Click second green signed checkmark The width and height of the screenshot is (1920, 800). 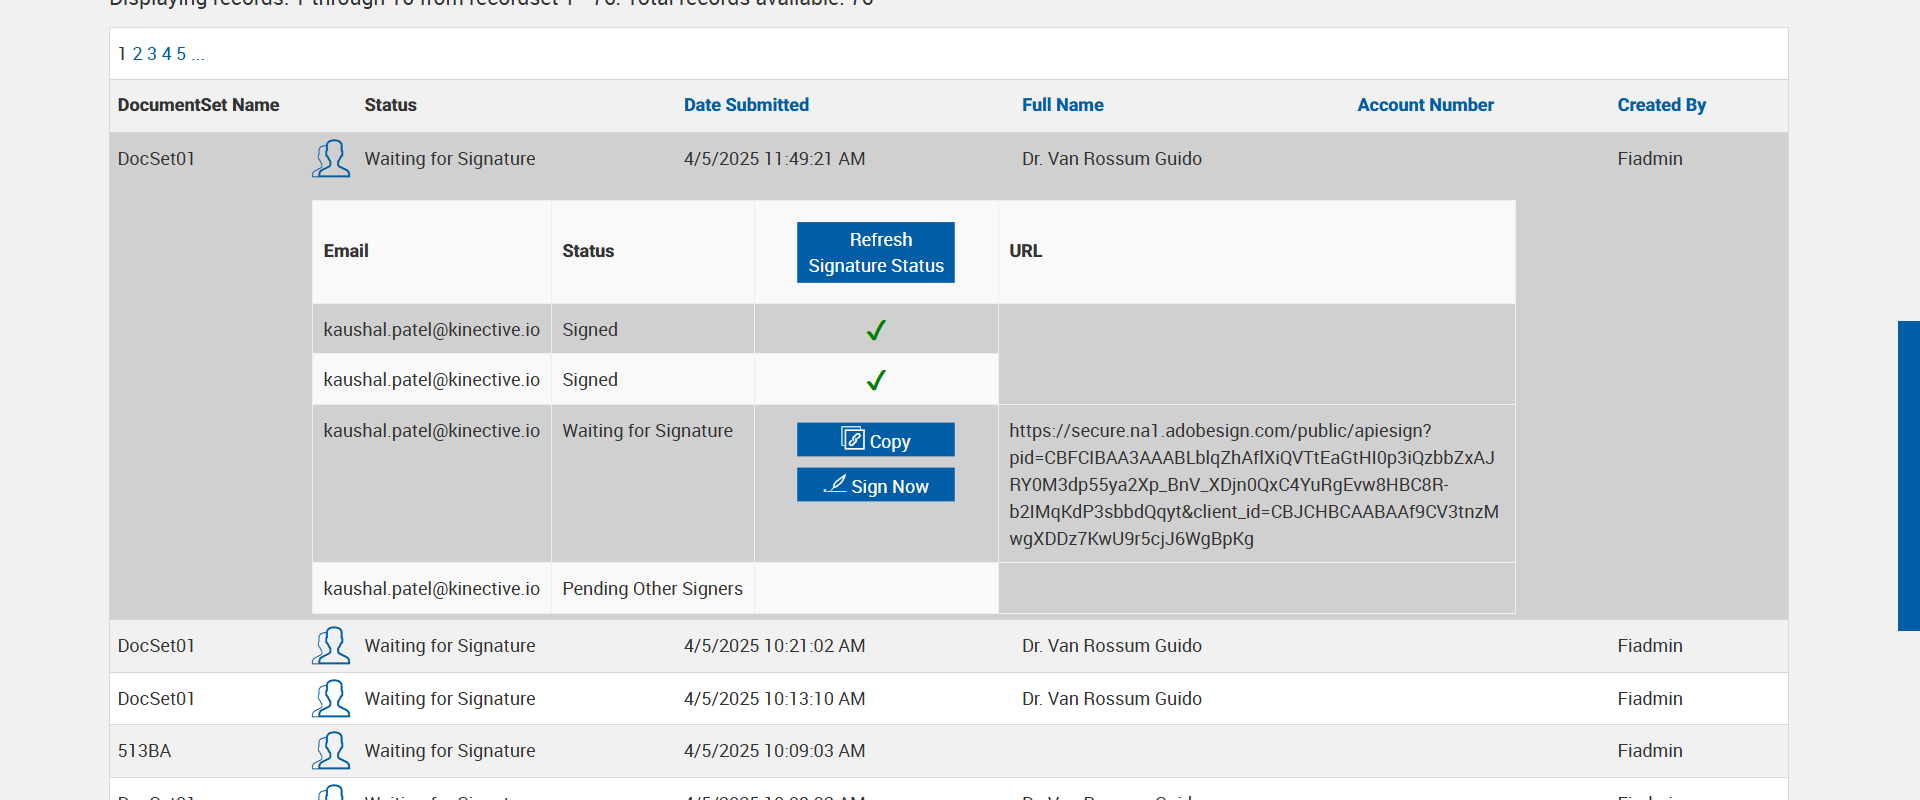click(x=876, y=380)
